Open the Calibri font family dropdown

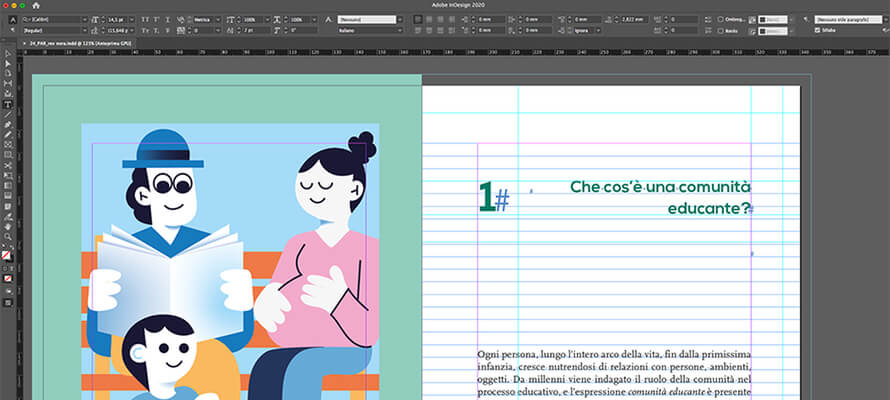[x=84, y=19]
